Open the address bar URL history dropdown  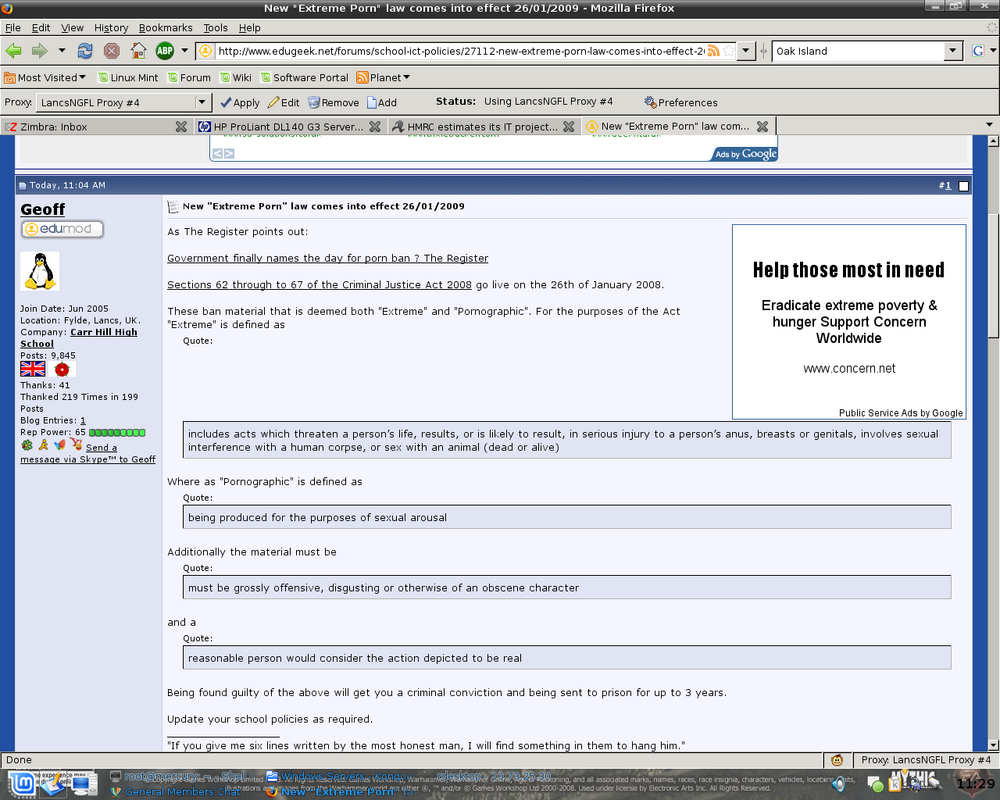click(x=746, y=51)
